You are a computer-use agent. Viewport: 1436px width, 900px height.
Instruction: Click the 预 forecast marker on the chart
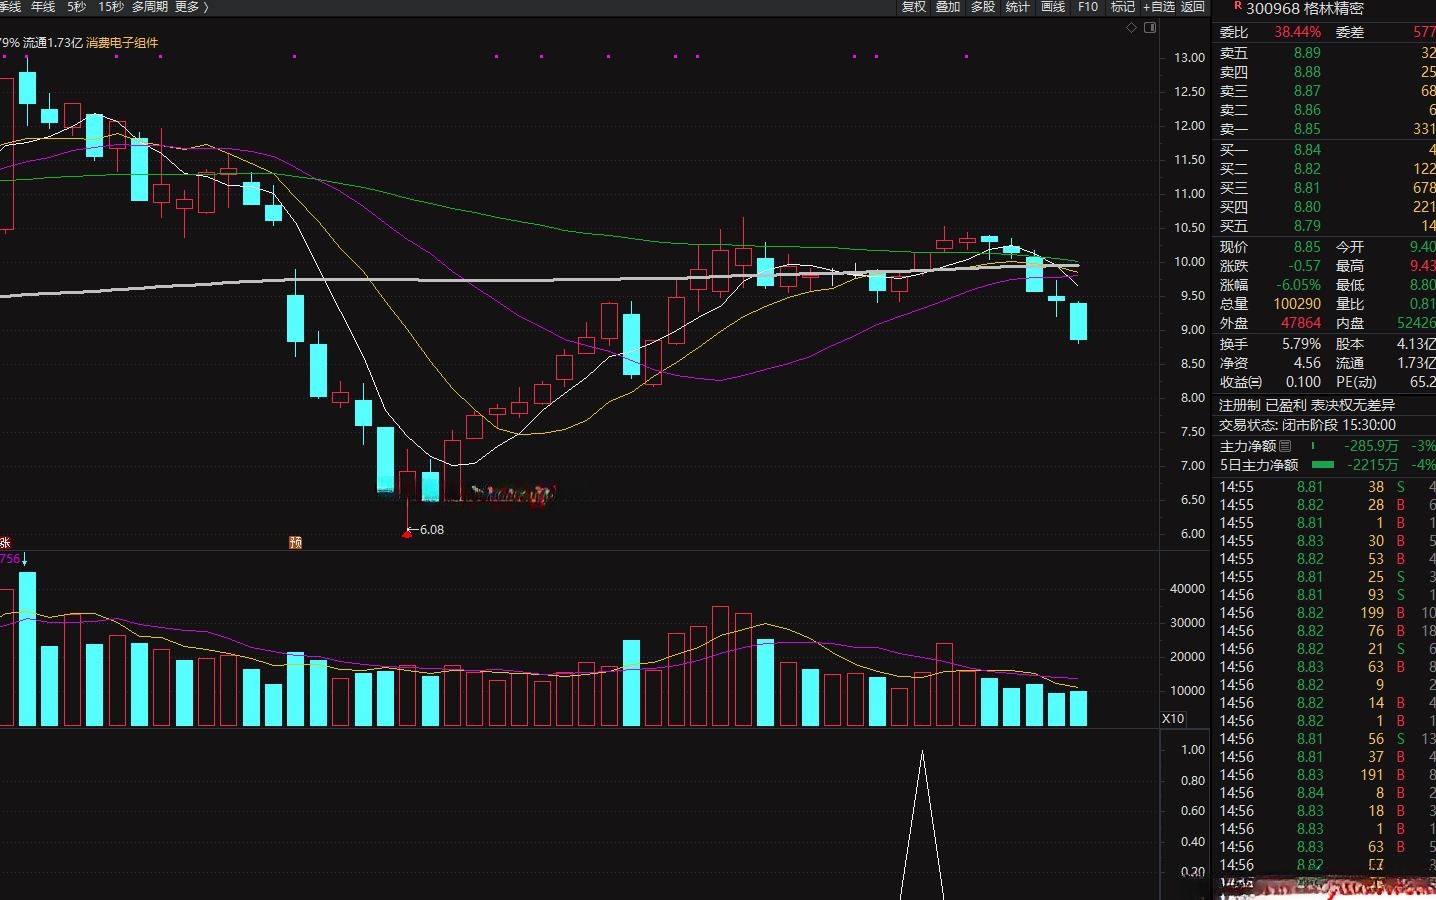(x=295, y=542)
